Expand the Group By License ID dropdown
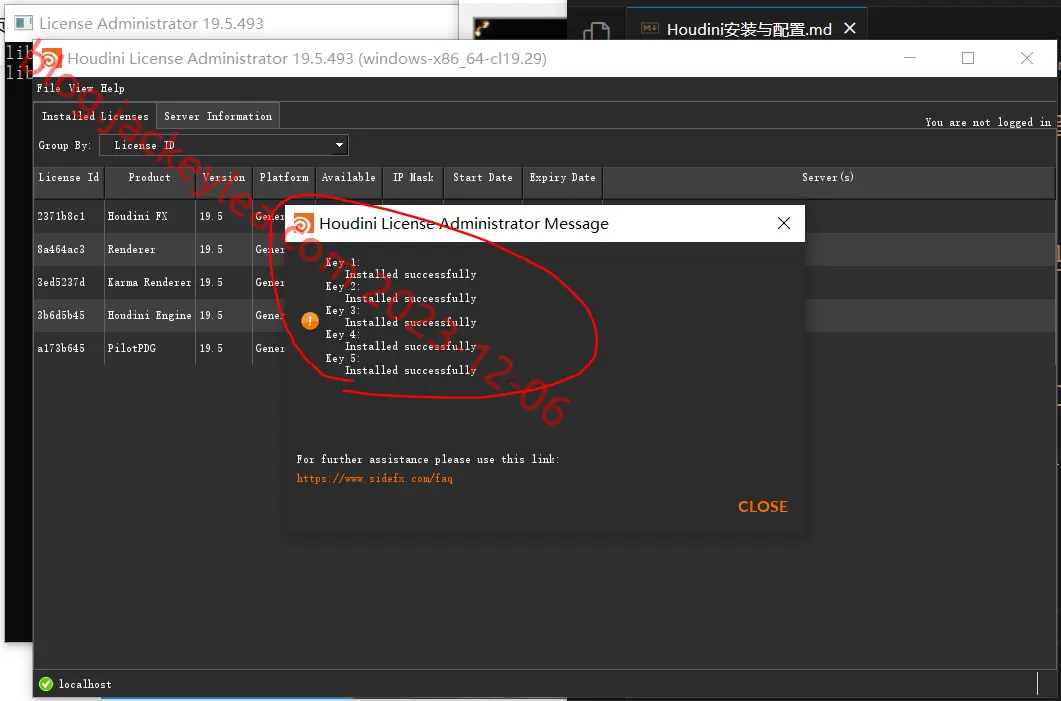The width and height of the screenshot is (1061, 701). click(x=224, y=145)
